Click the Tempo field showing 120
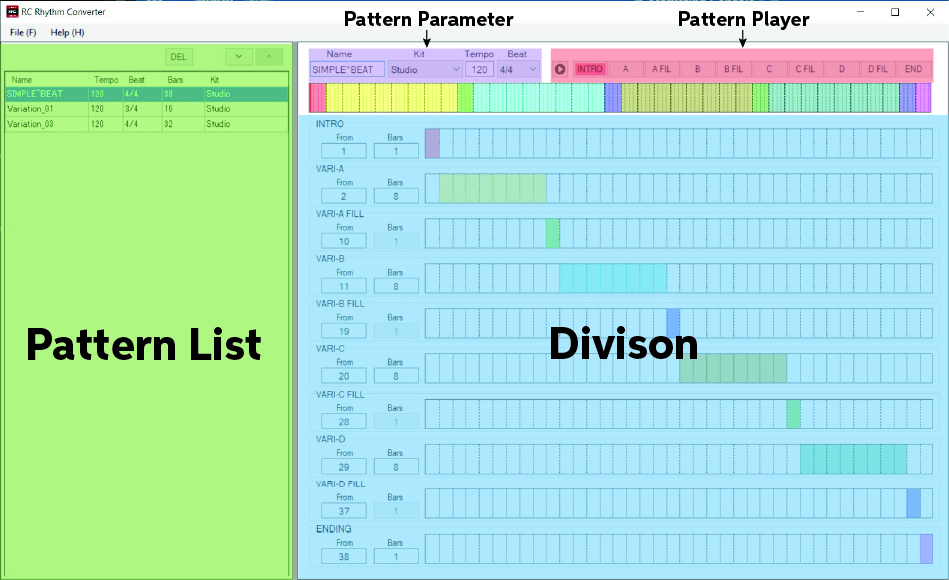The width and height of the screenshot is (949, 580). (x=479, y=70)
